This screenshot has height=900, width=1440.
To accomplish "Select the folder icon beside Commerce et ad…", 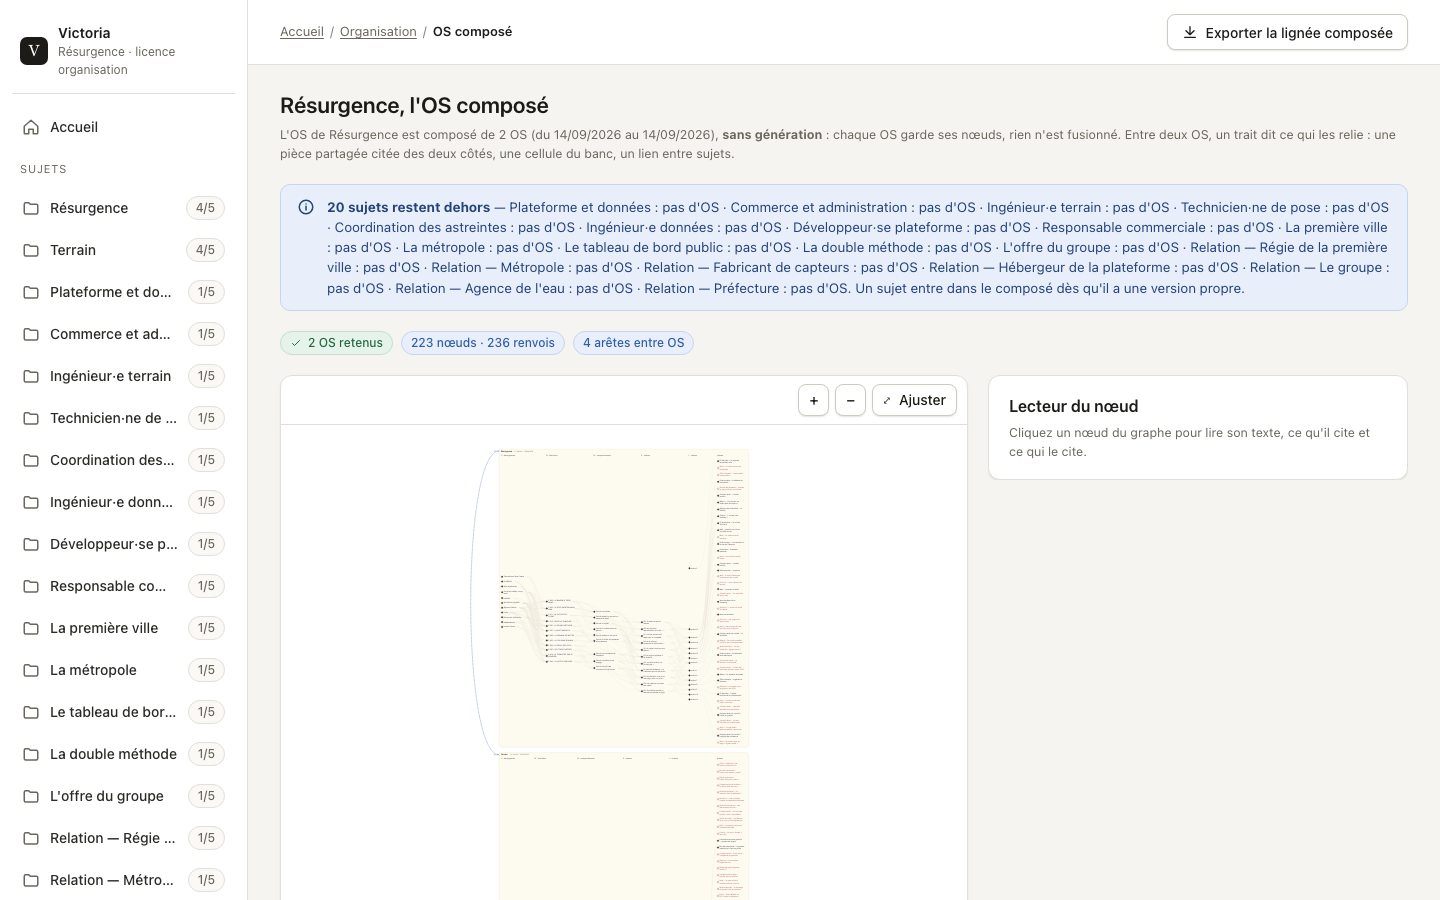I will pyautogui.click(x=31, y=334).
